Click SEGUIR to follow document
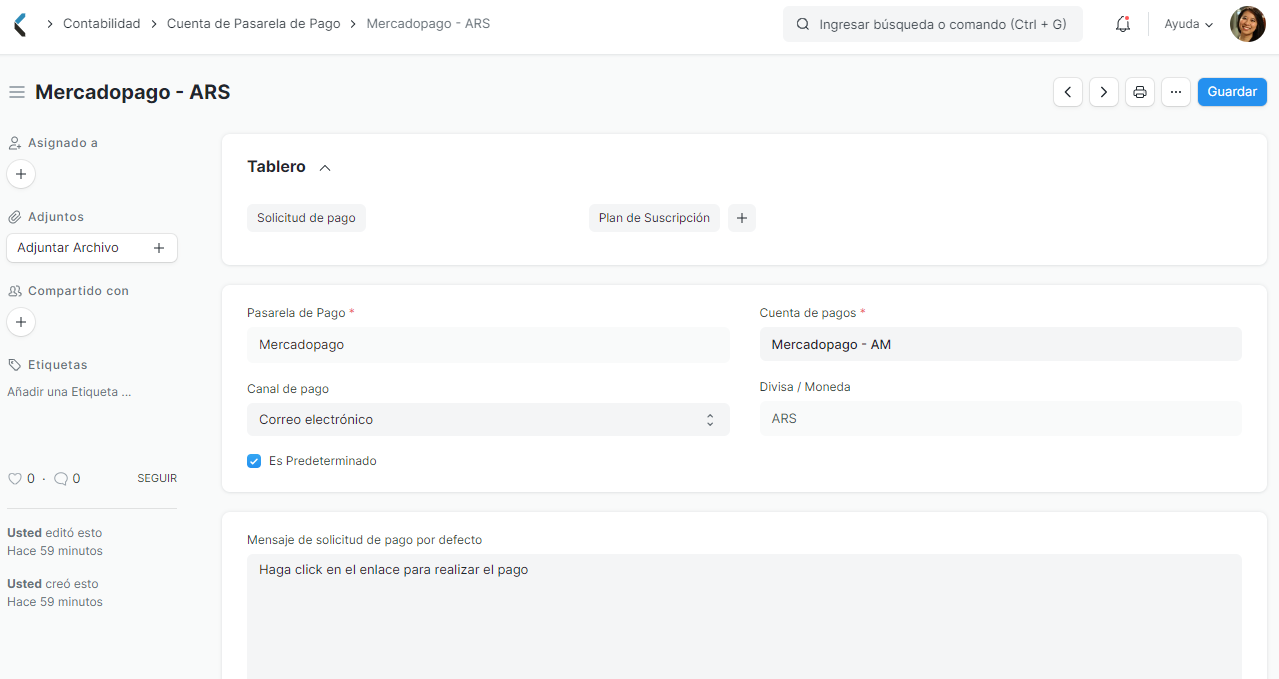This screenshot has width=1279, height=679. click(157, 479)
